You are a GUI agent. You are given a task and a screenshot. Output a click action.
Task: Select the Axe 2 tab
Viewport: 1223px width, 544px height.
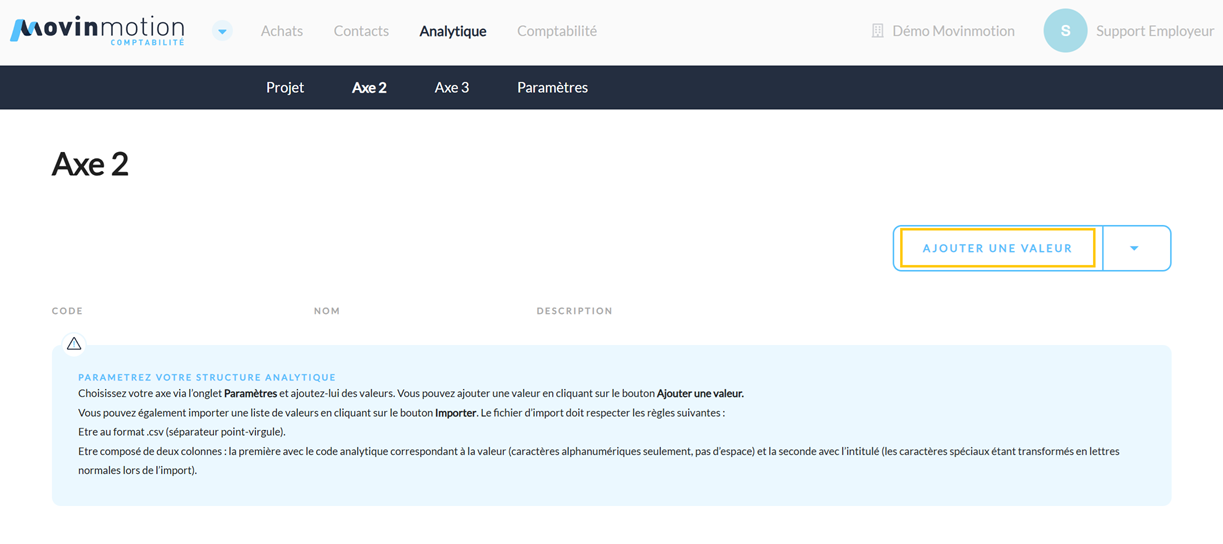coord(369,87)
